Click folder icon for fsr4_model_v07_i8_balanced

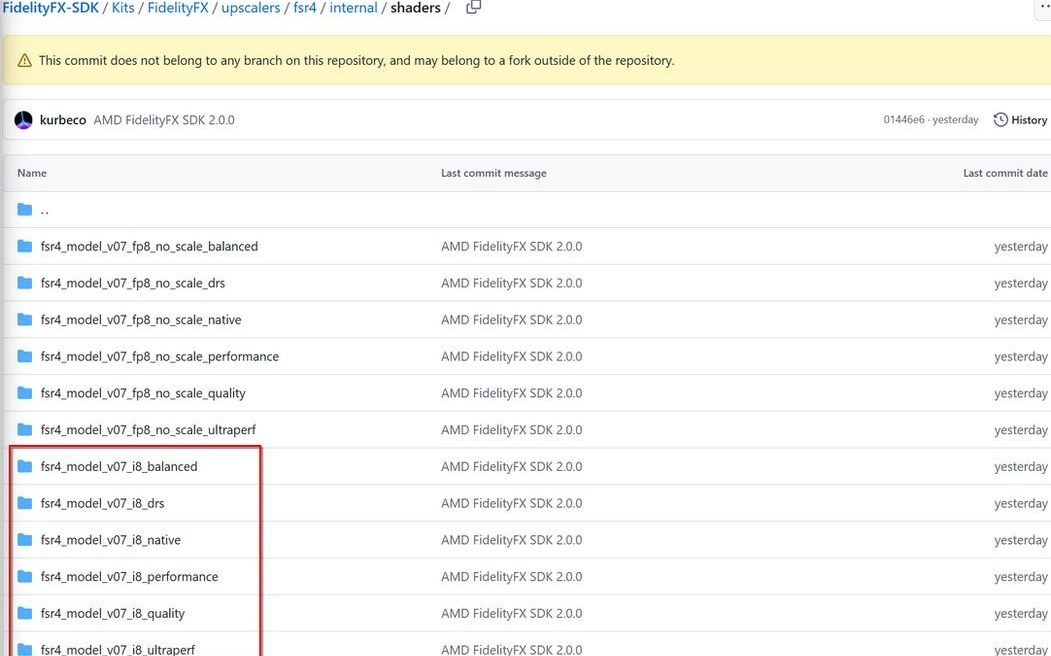[x=25, y=466]
